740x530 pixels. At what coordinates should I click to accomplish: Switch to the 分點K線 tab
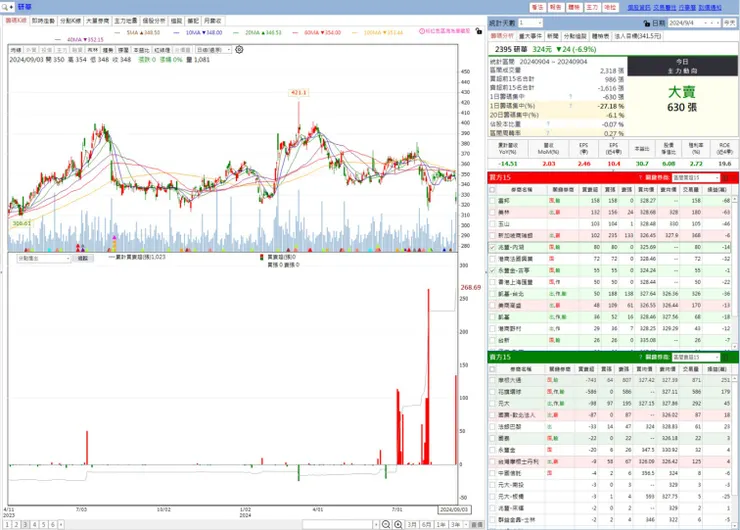[70, 21]
